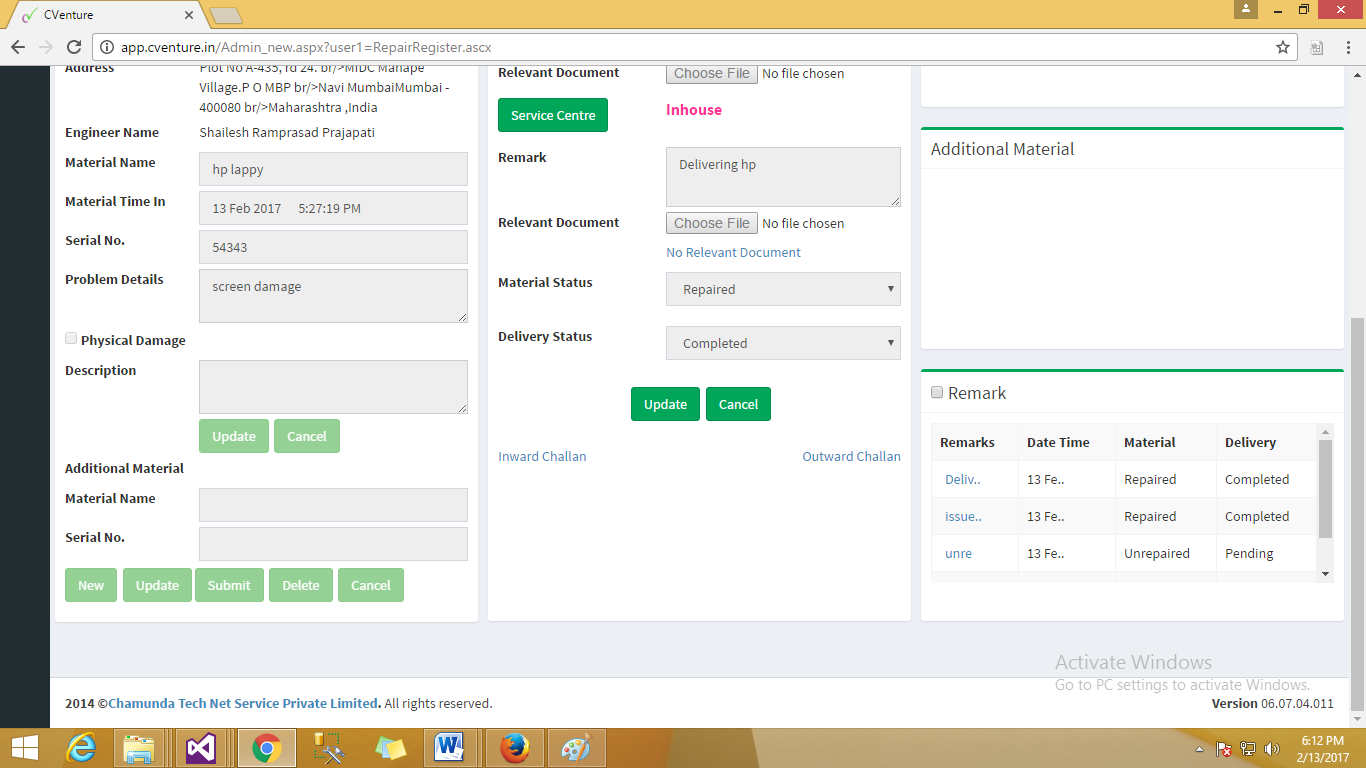Open the Delivery Status dropdown

783,343
